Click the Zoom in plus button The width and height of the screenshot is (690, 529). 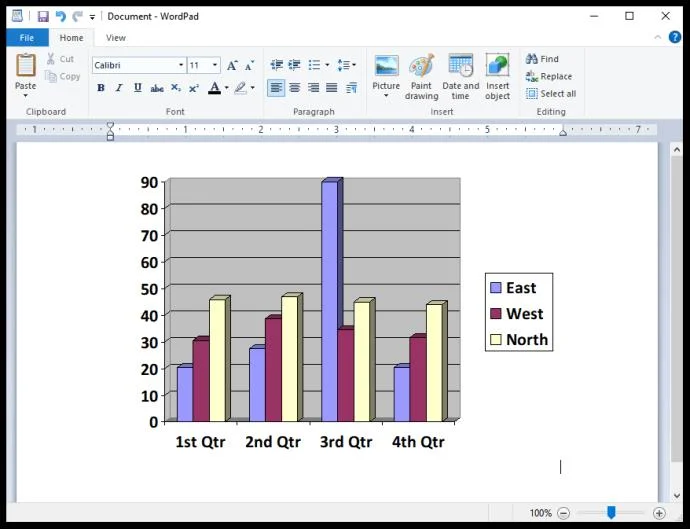point(659,513)
